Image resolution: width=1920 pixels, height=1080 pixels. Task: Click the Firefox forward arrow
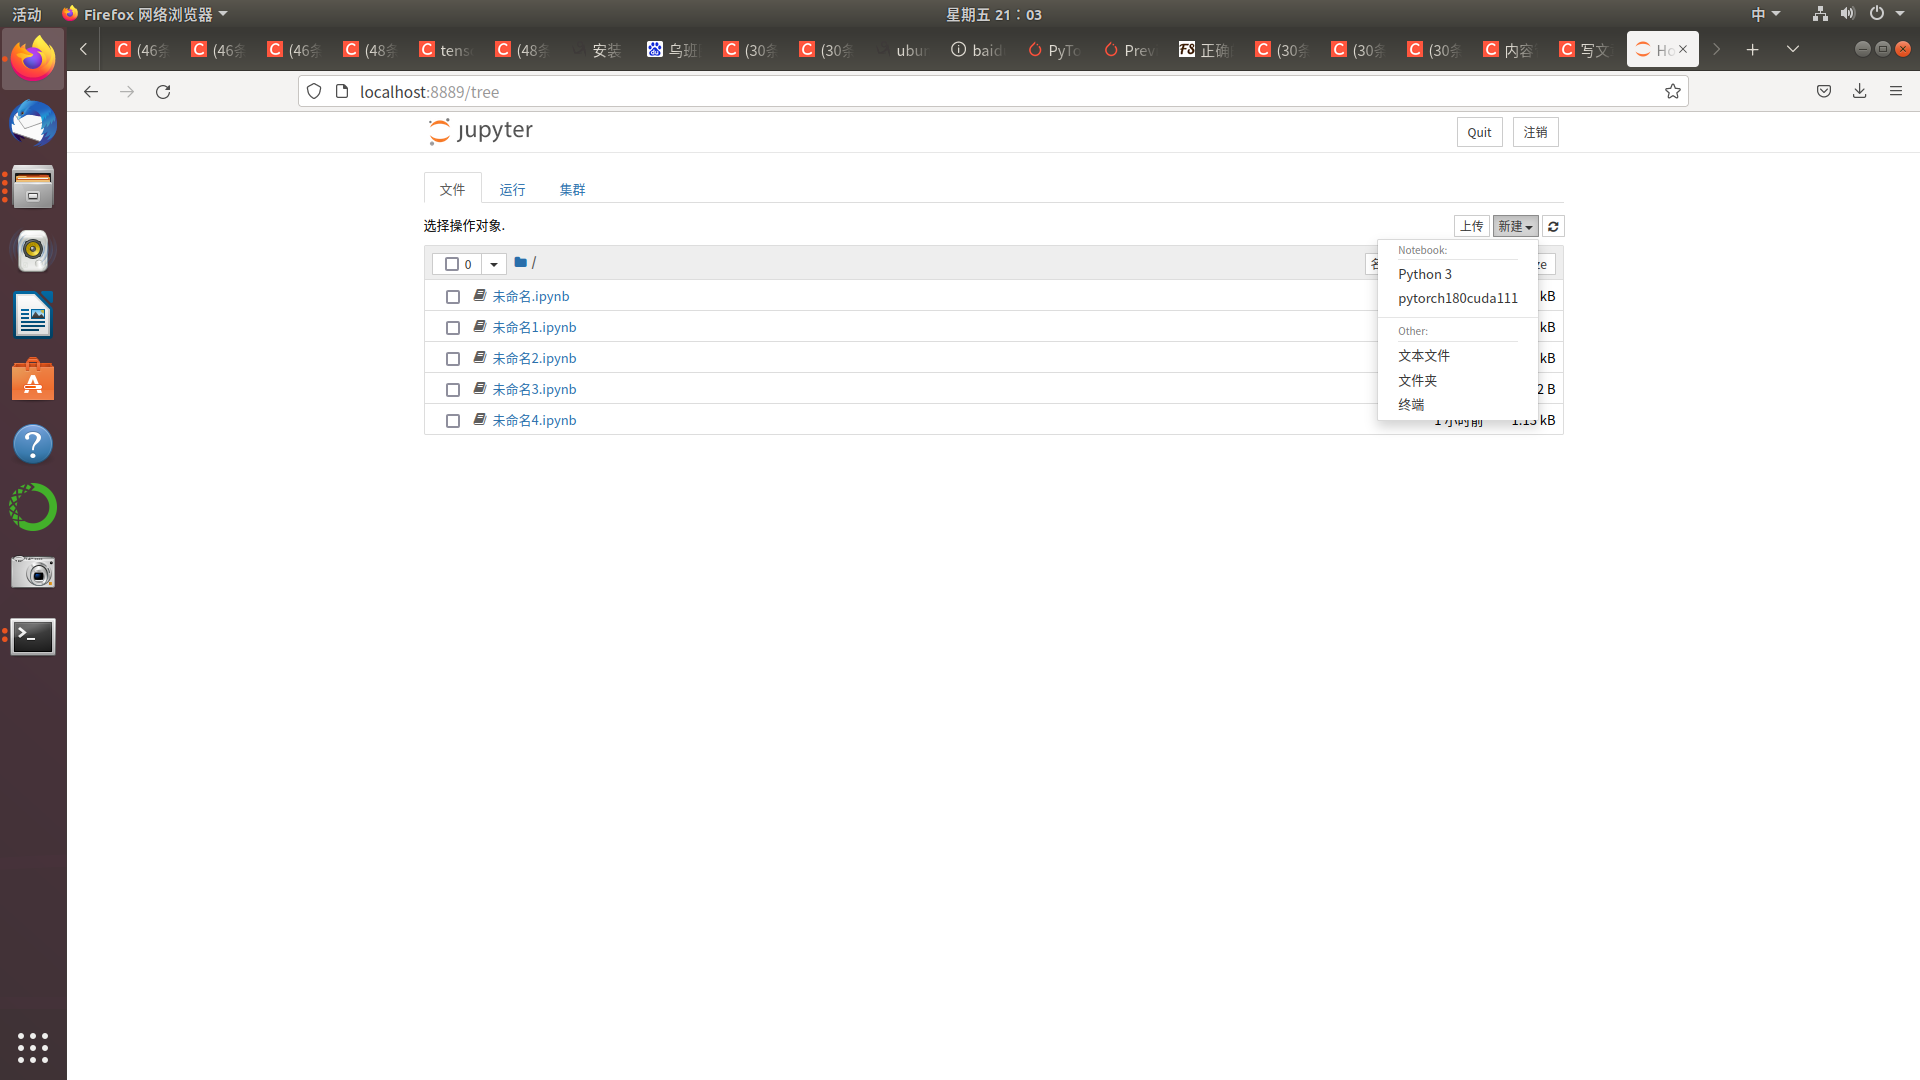pyautogui.click(x=127, y=92)
